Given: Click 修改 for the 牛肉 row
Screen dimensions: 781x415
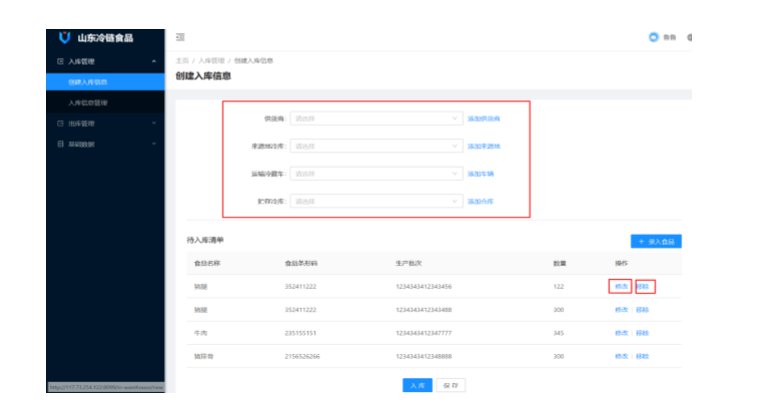Looking at the screenshot, I should coord(622,333).
